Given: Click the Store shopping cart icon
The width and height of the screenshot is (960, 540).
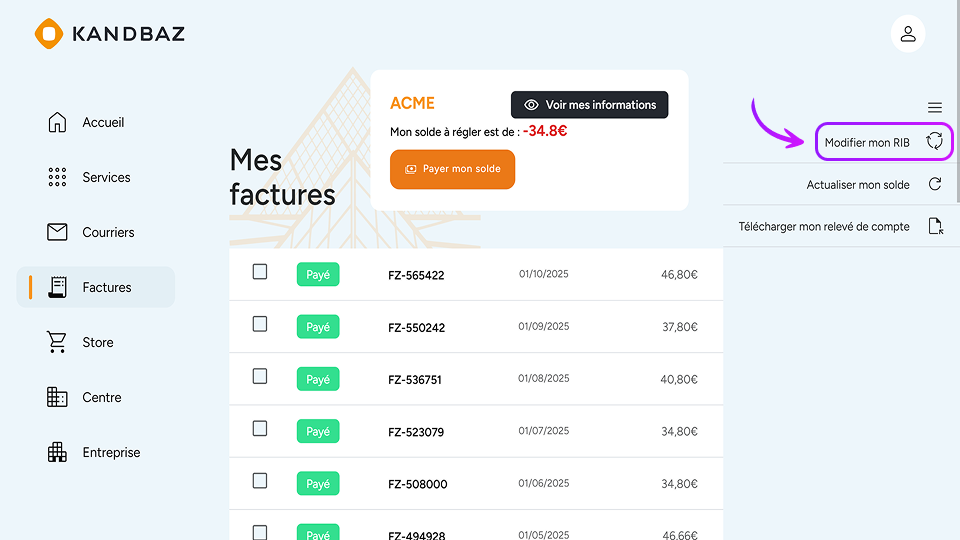Looking at the screenshot, I should coord(57,342).
